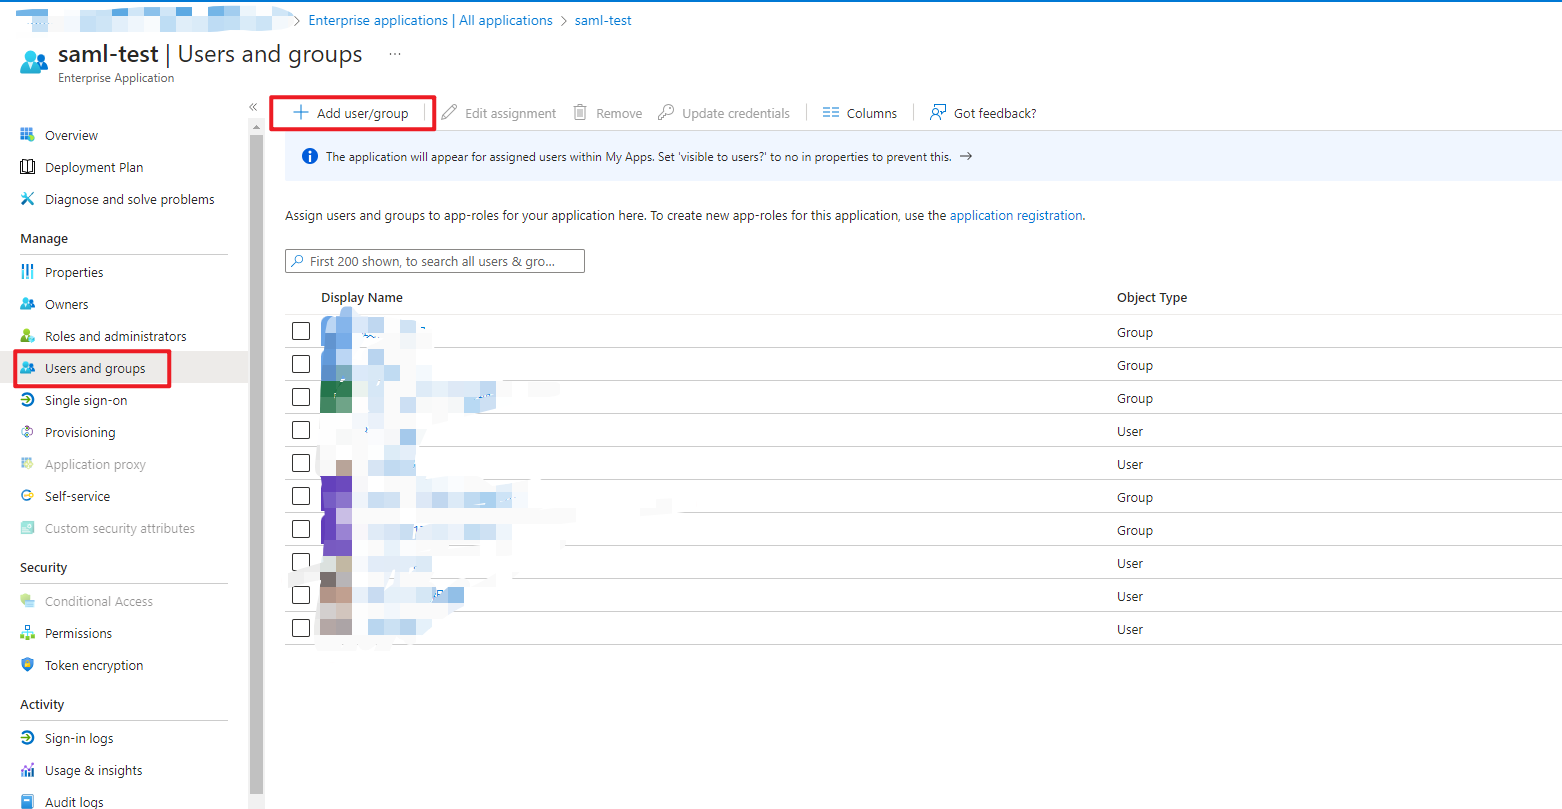Click the Usage & insights chart icon
The height and width of the screenshot is (809, 1562).
(27, 770)
